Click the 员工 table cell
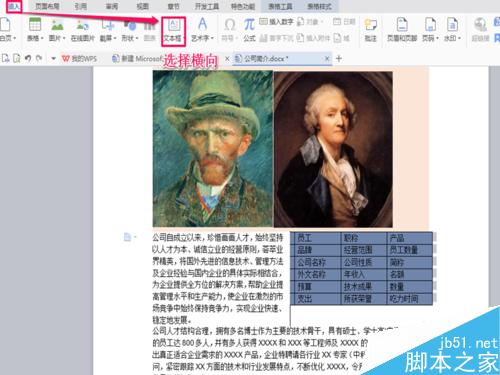 click(x=317, y=238)
